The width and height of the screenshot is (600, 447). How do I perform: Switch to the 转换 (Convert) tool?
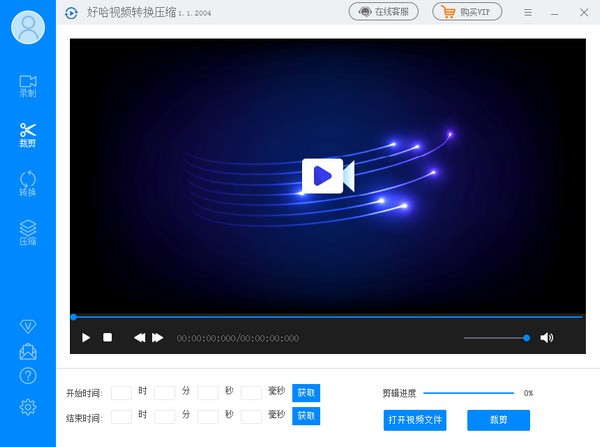coord(28,184)
